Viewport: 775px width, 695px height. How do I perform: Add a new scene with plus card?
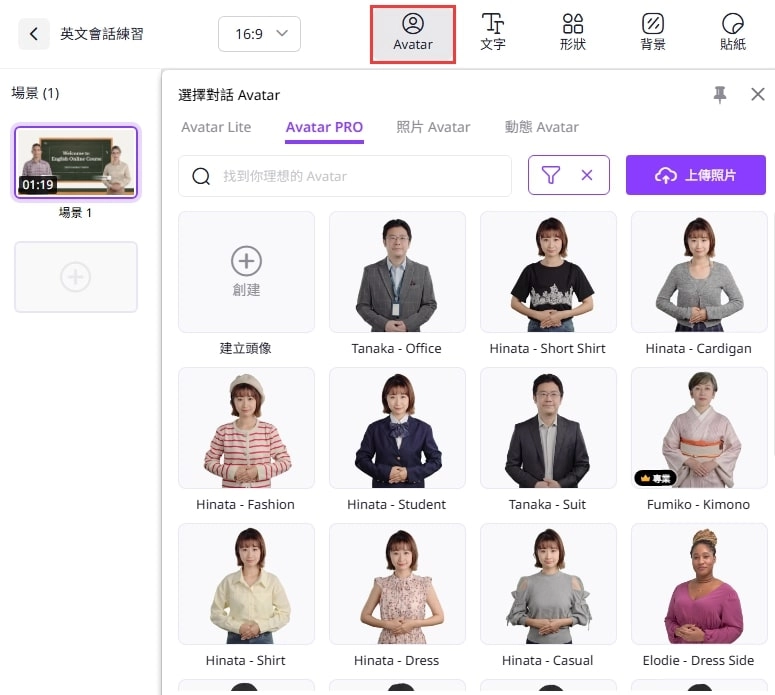76,277
